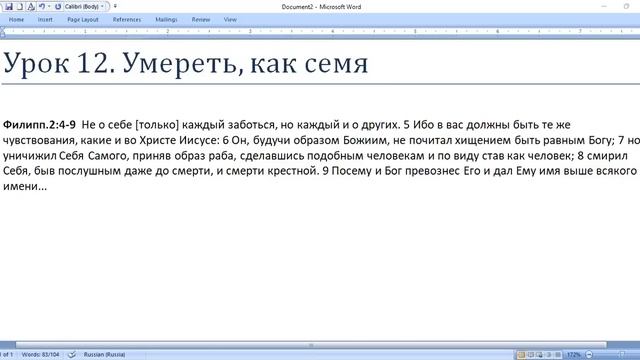This screenshot has width=640, height=360.
Task: Create a new blank document from Quick Access
Action: pyautogui.click(x=19, y=7)
